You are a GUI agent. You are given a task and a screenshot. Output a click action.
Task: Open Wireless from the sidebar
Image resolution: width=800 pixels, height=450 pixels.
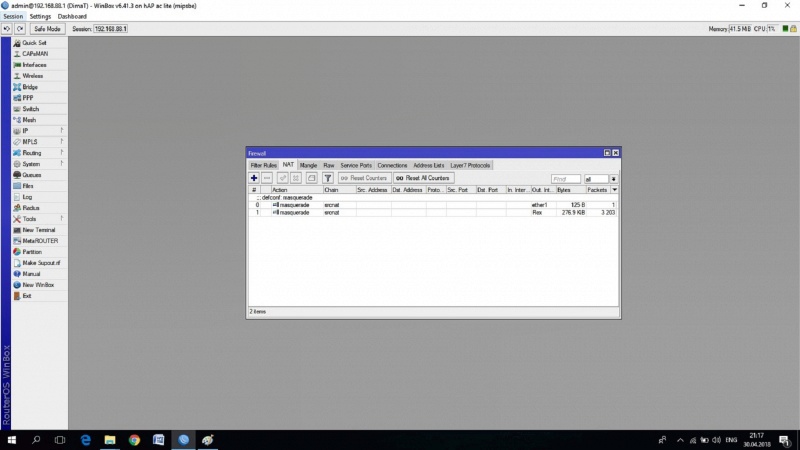32,76
